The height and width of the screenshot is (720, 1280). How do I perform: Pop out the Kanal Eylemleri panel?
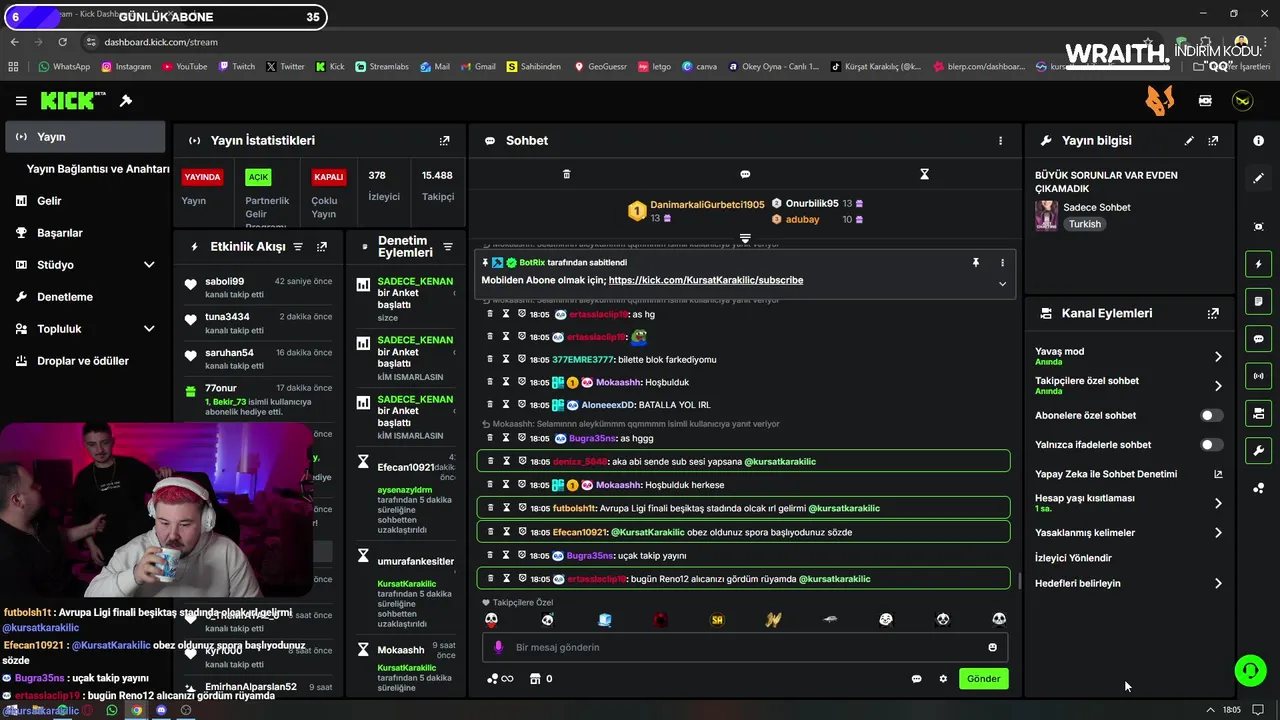pos(1213,313)
